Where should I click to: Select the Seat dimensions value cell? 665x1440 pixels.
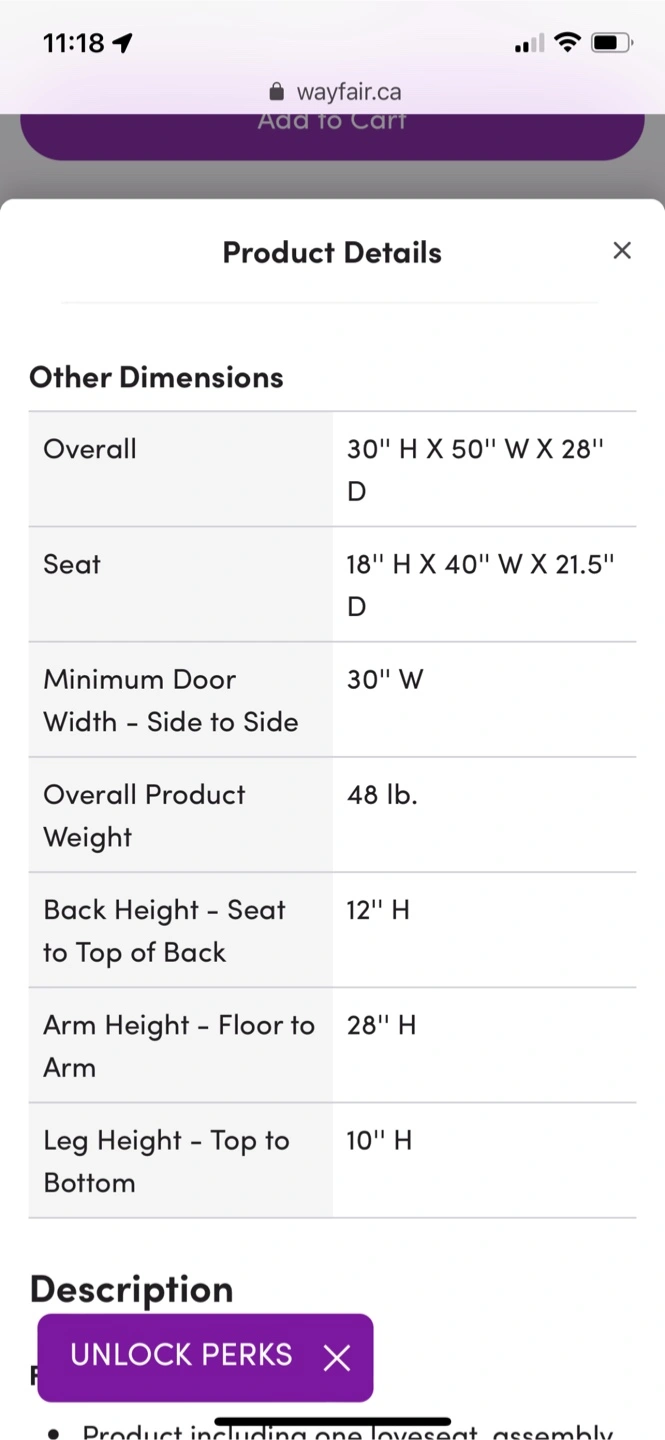click(484, 584)
